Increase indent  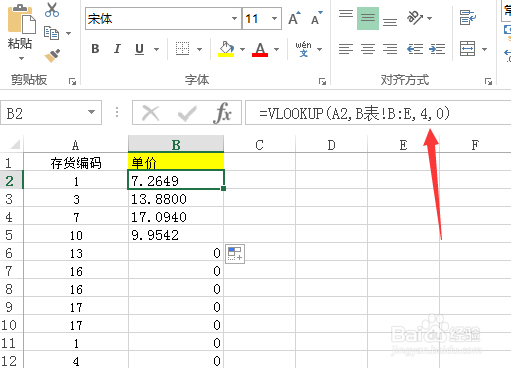coord(437,49)
